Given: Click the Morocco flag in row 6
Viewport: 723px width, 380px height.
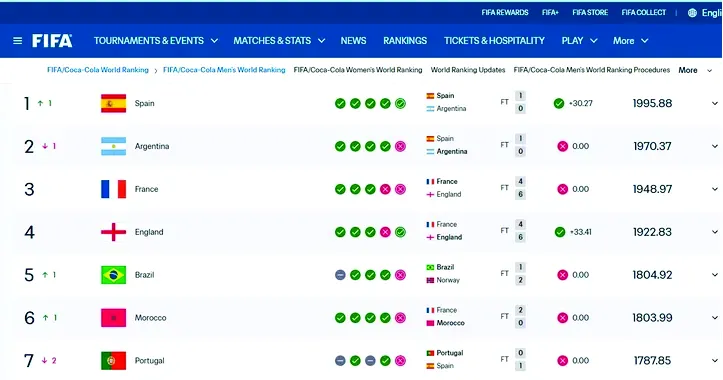Looking at the screenshot, I should 113,318.
